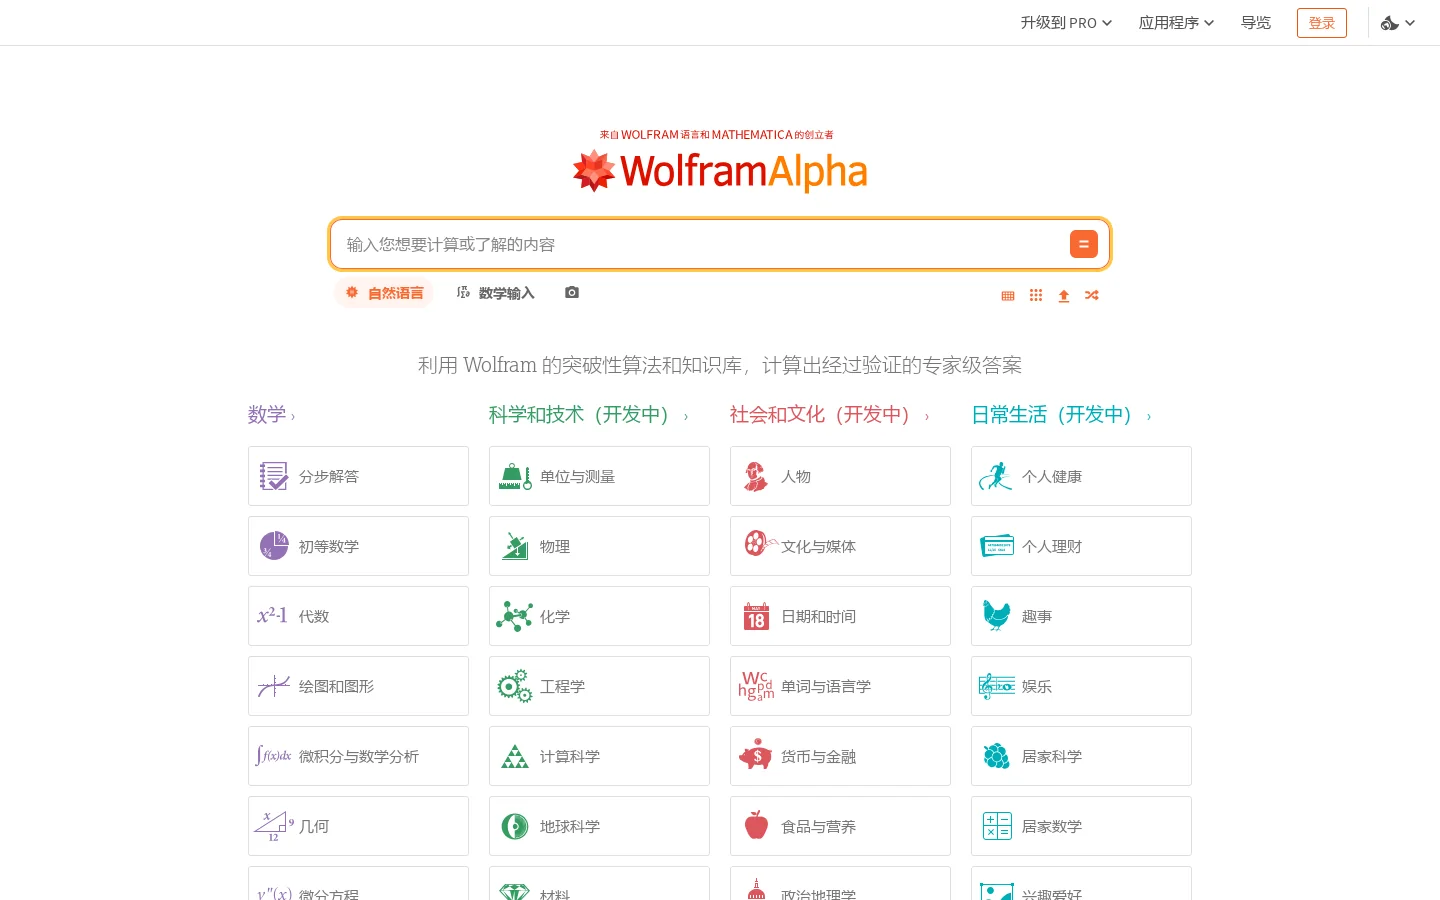This screenshot has width=1440, height=900.
Task: Click the 人物 label
Action: click(x=796, y=477)
